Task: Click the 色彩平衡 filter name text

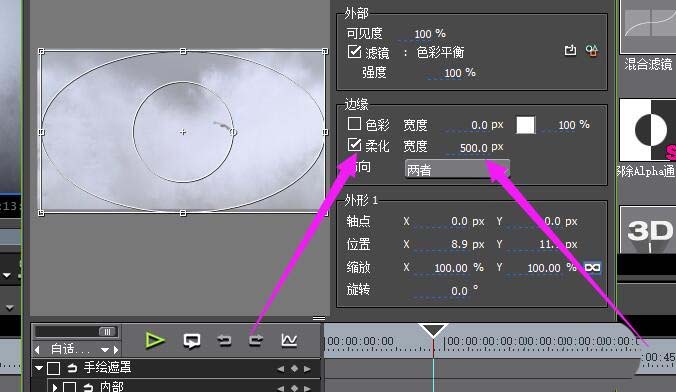Action: pyautogui.click(x=440, y=52)
